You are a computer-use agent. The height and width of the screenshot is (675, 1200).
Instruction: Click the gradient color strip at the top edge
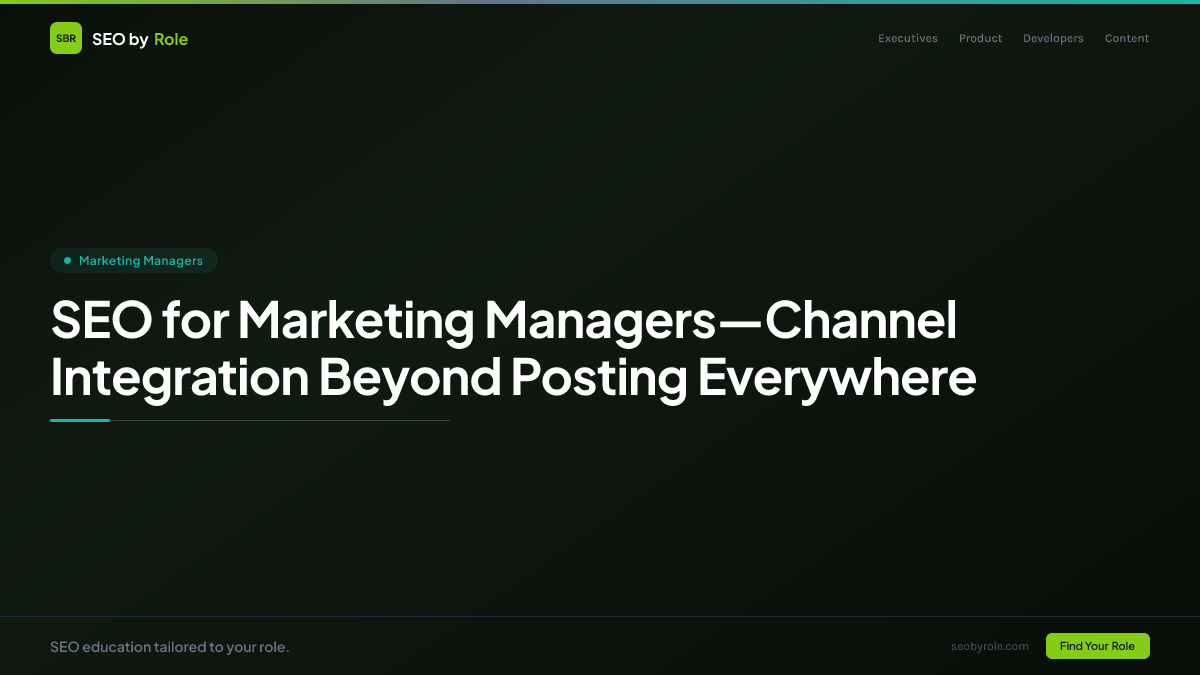[600, 3]
